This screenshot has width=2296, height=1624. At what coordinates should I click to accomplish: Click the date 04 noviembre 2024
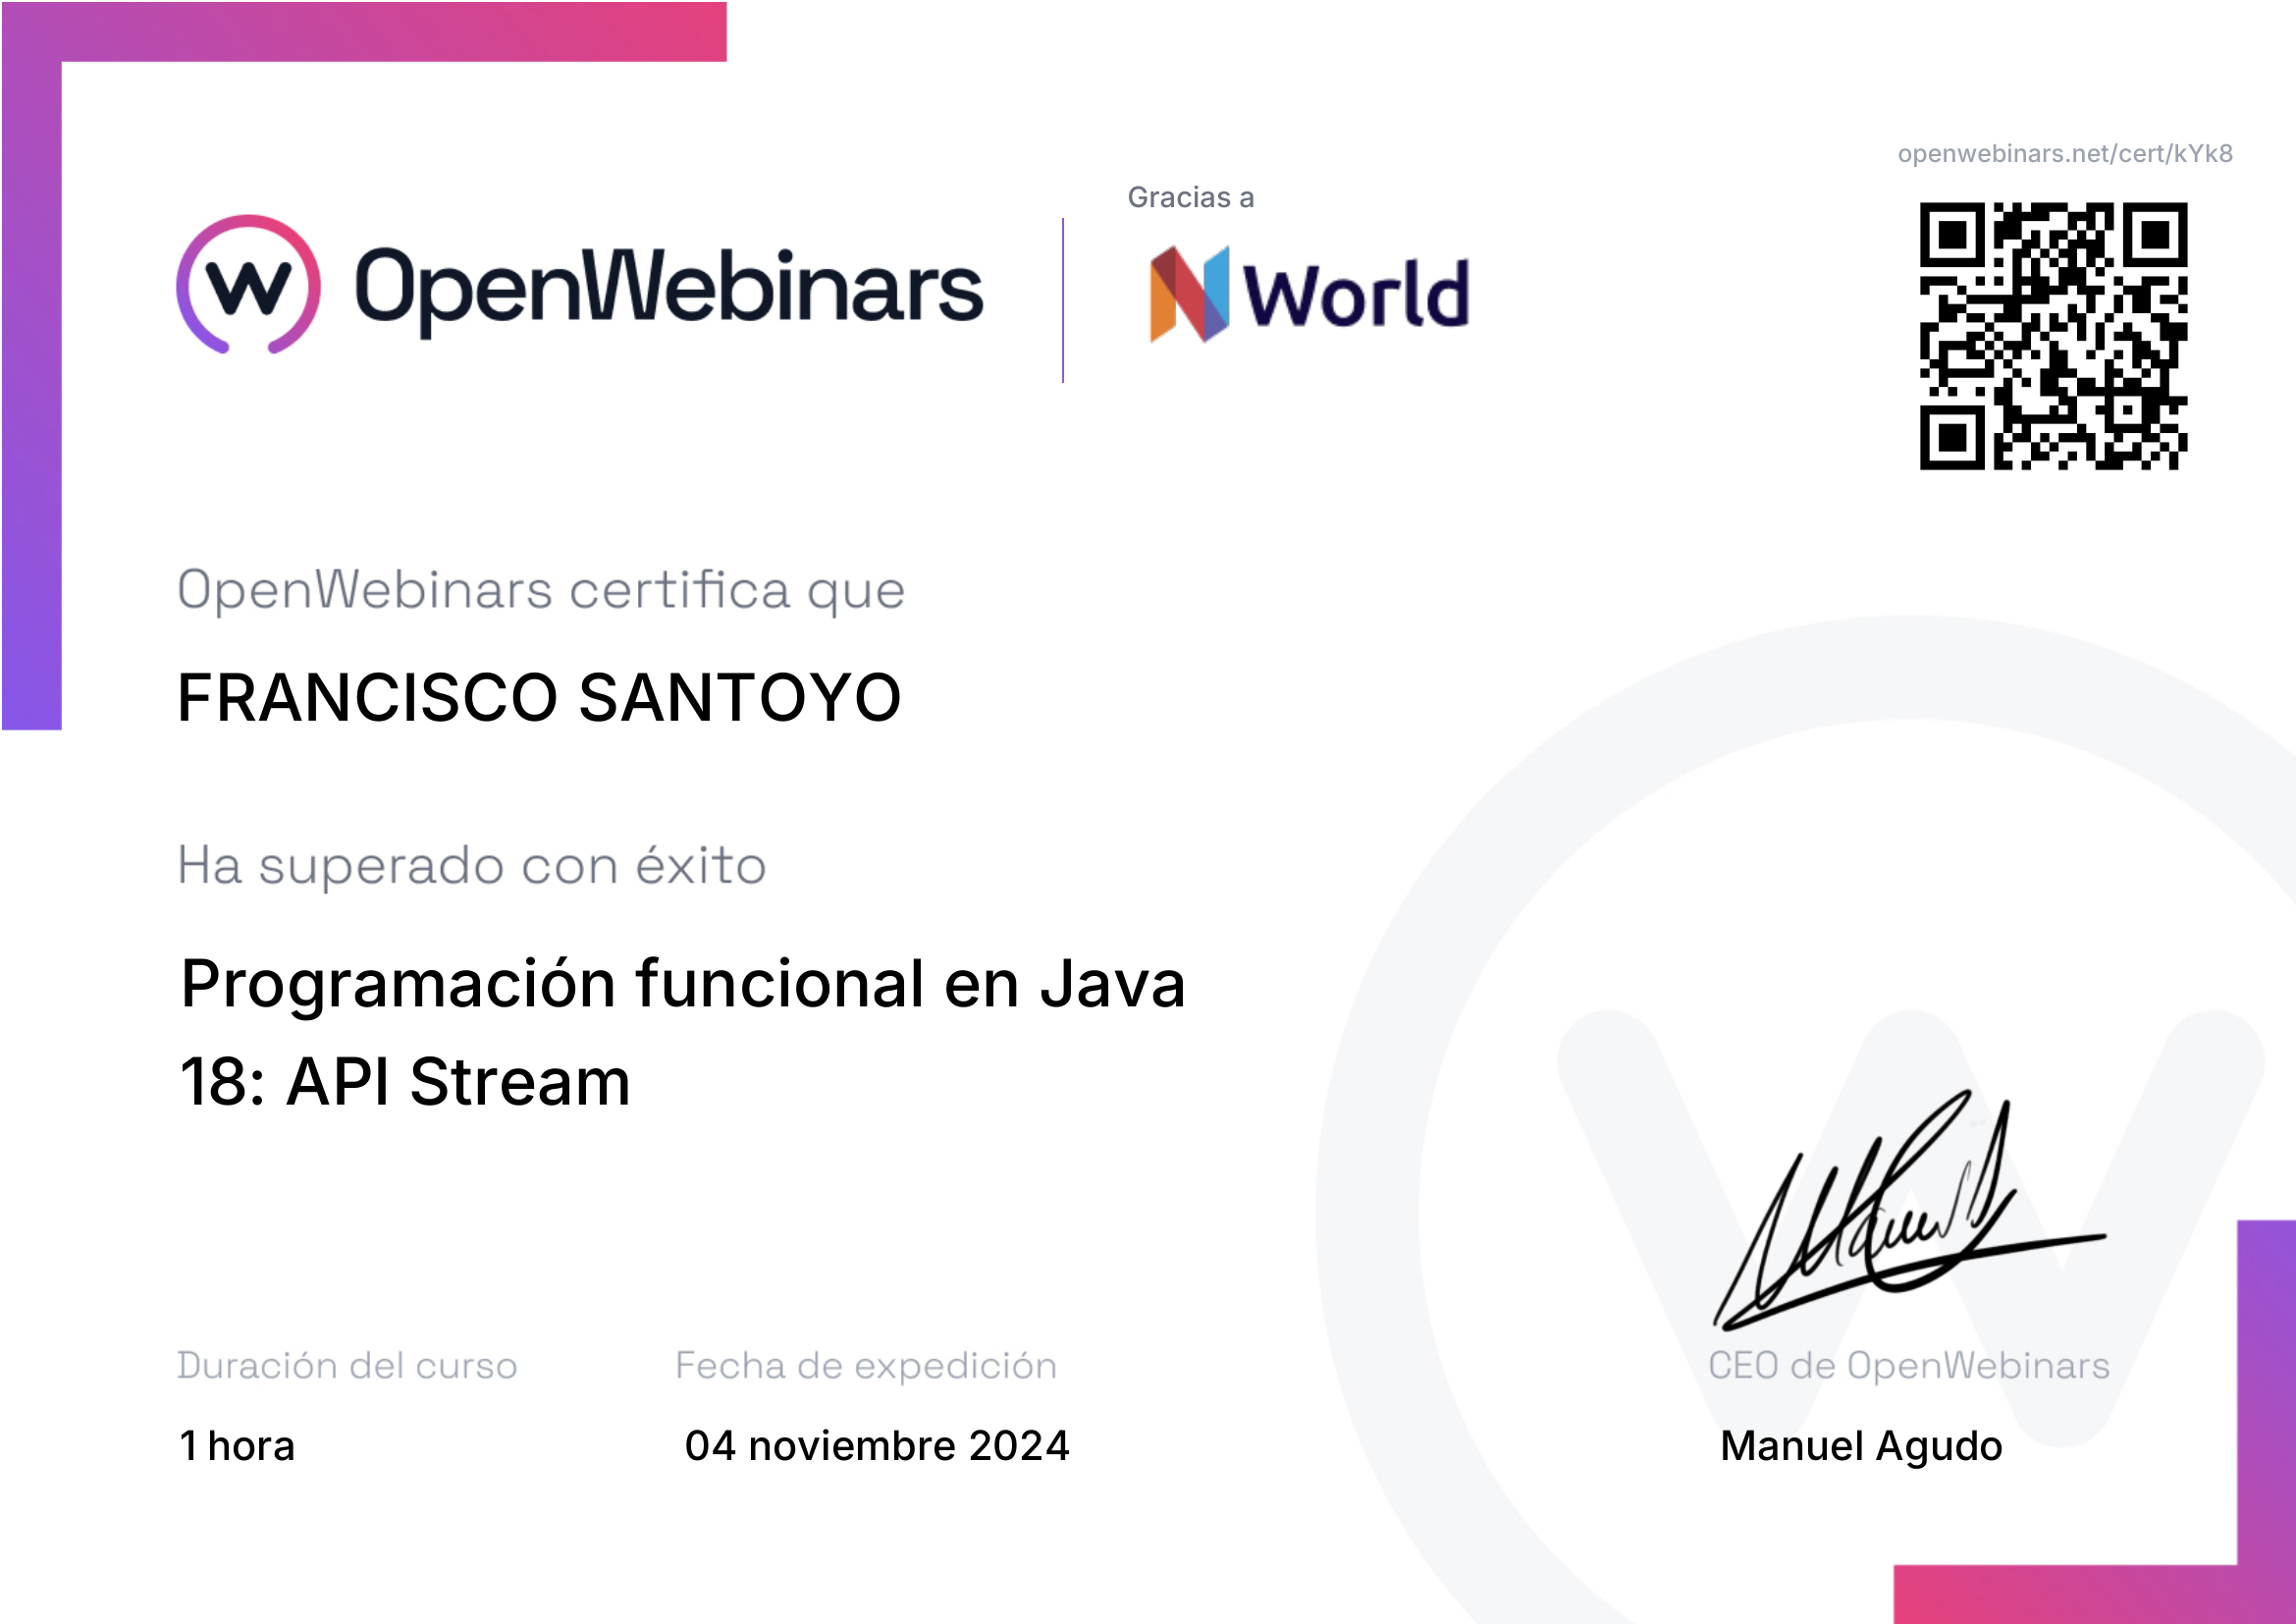[x=876, y=1446]
